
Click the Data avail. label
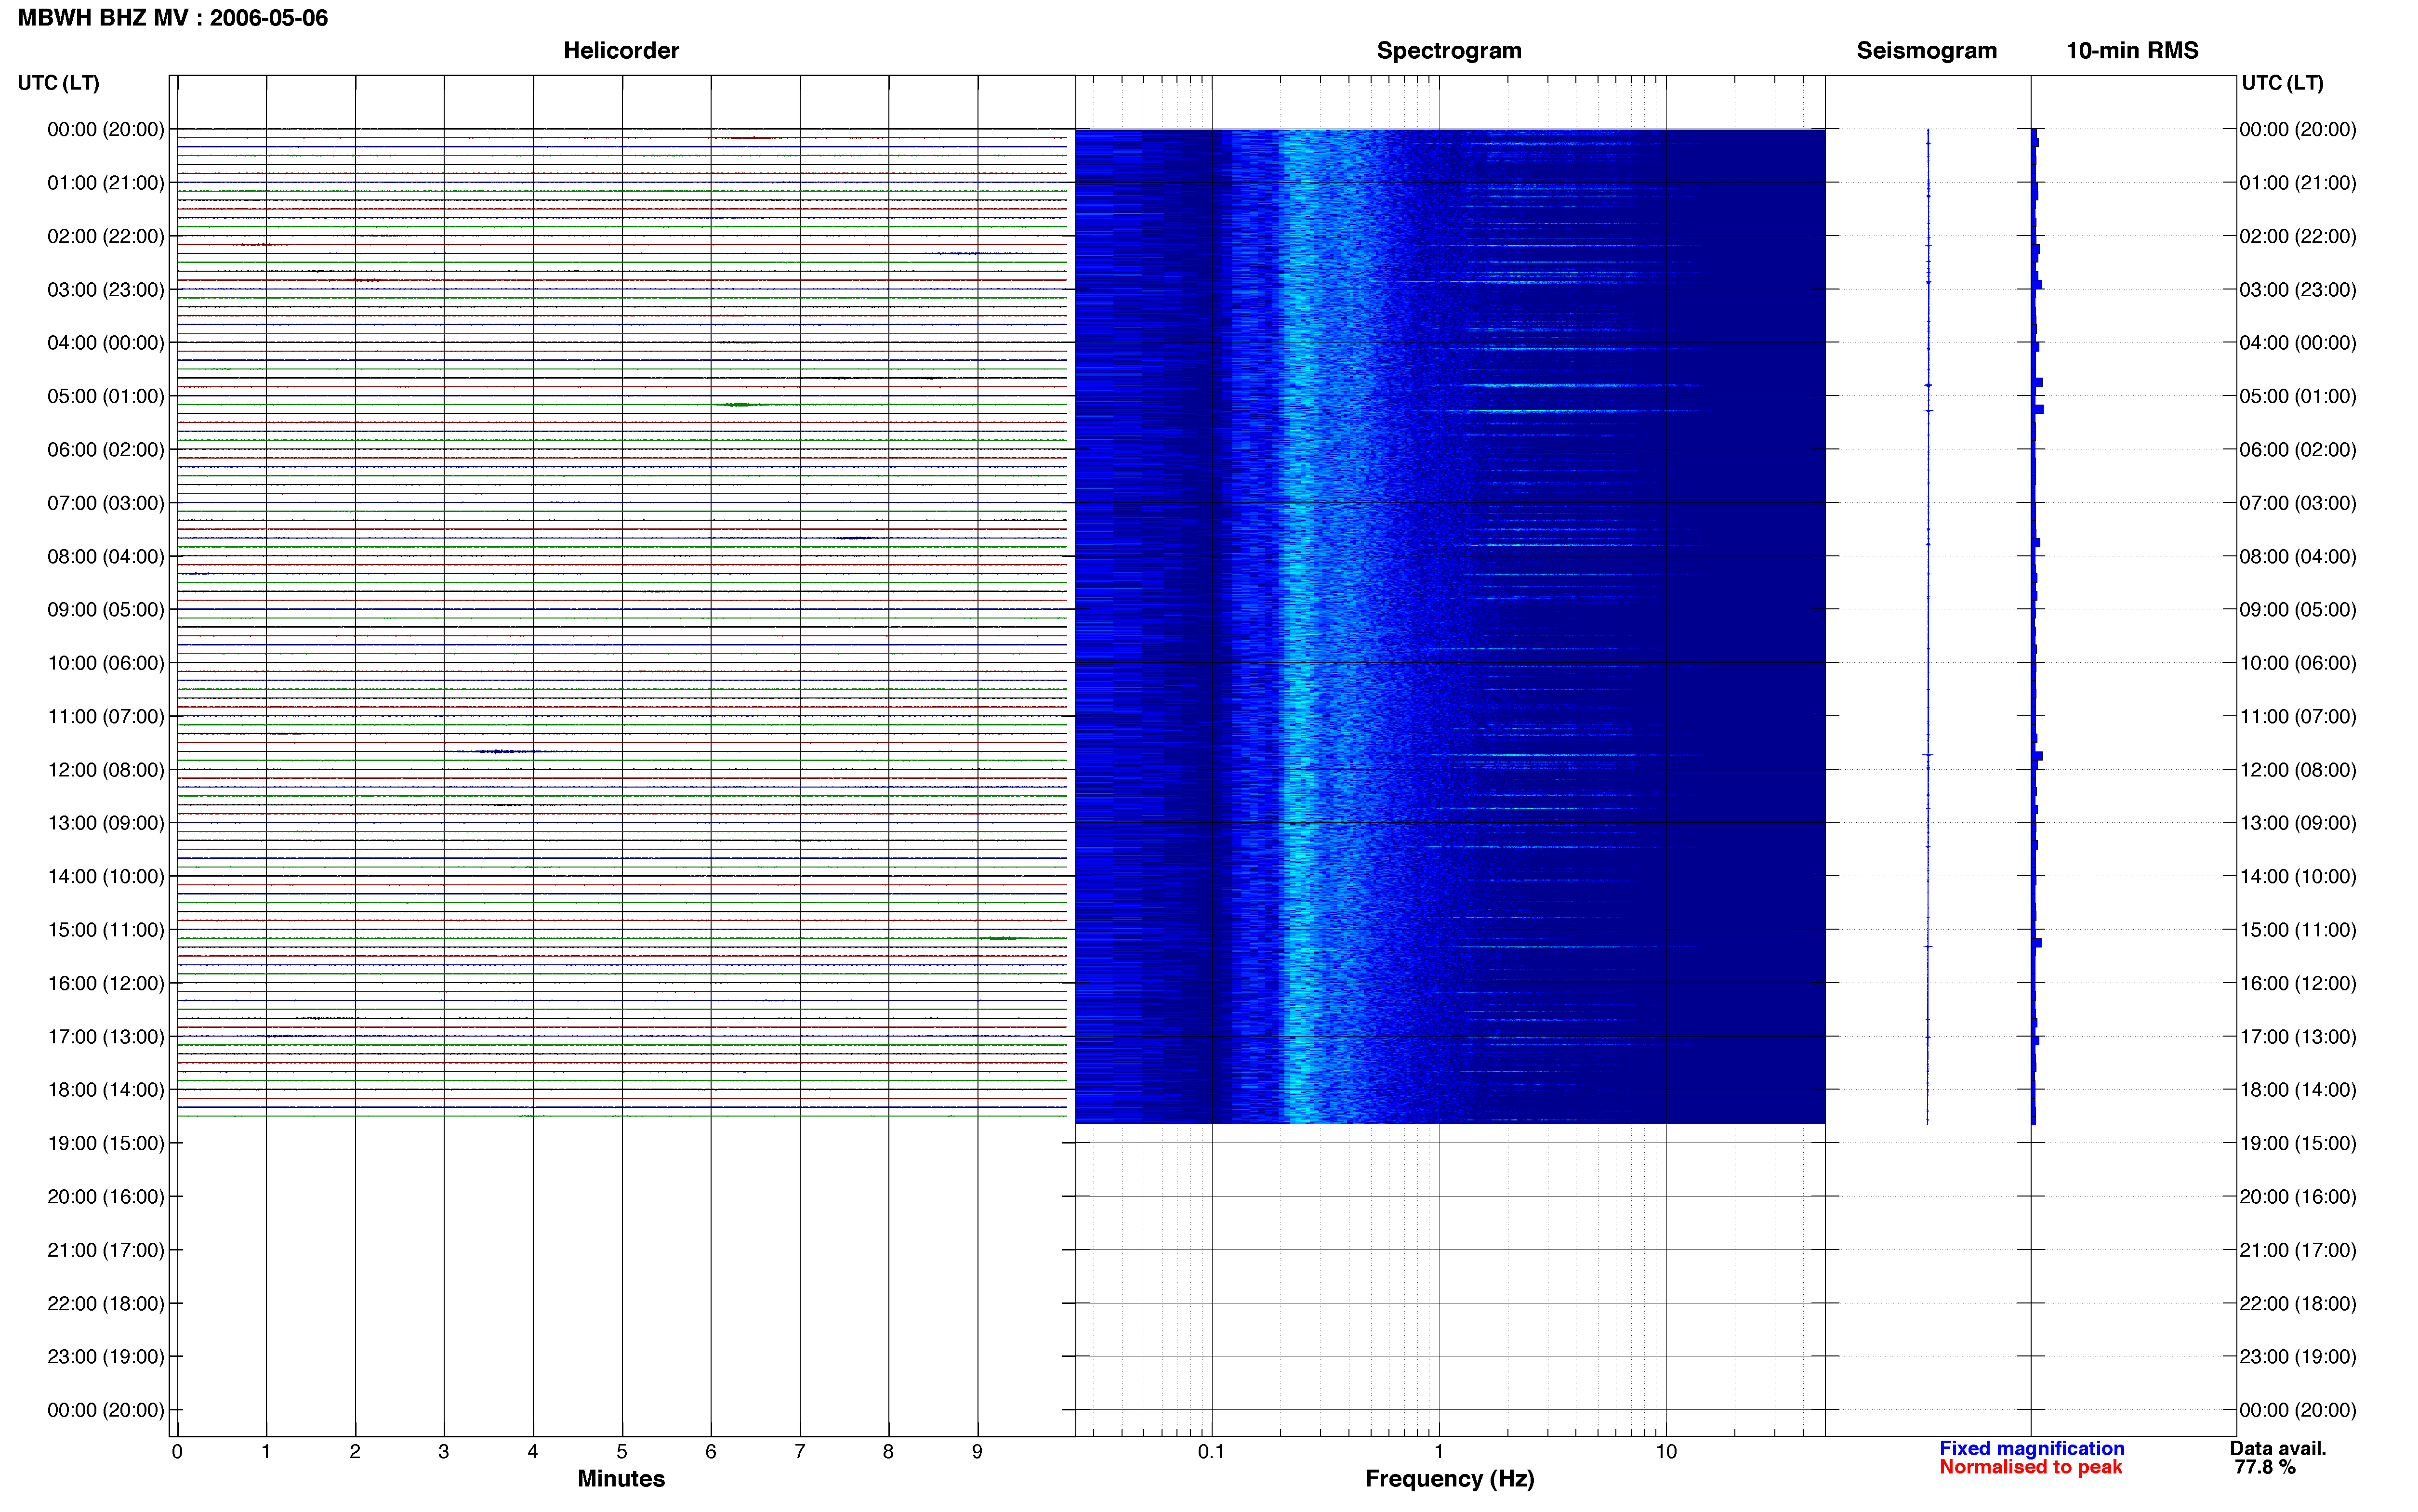coord(2278,1448)
